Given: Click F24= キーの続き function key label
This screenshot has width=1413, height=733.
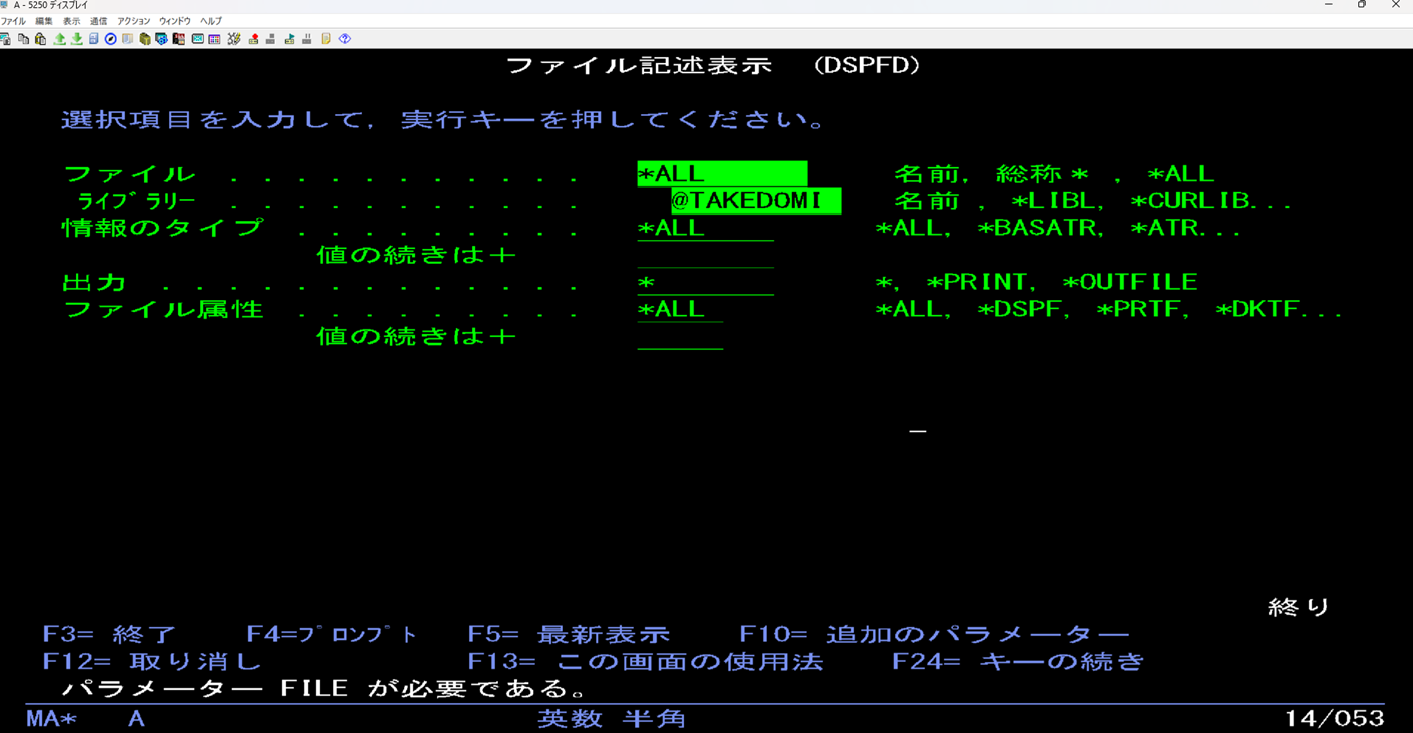Looking at the screenshot, I should 1018,662.
